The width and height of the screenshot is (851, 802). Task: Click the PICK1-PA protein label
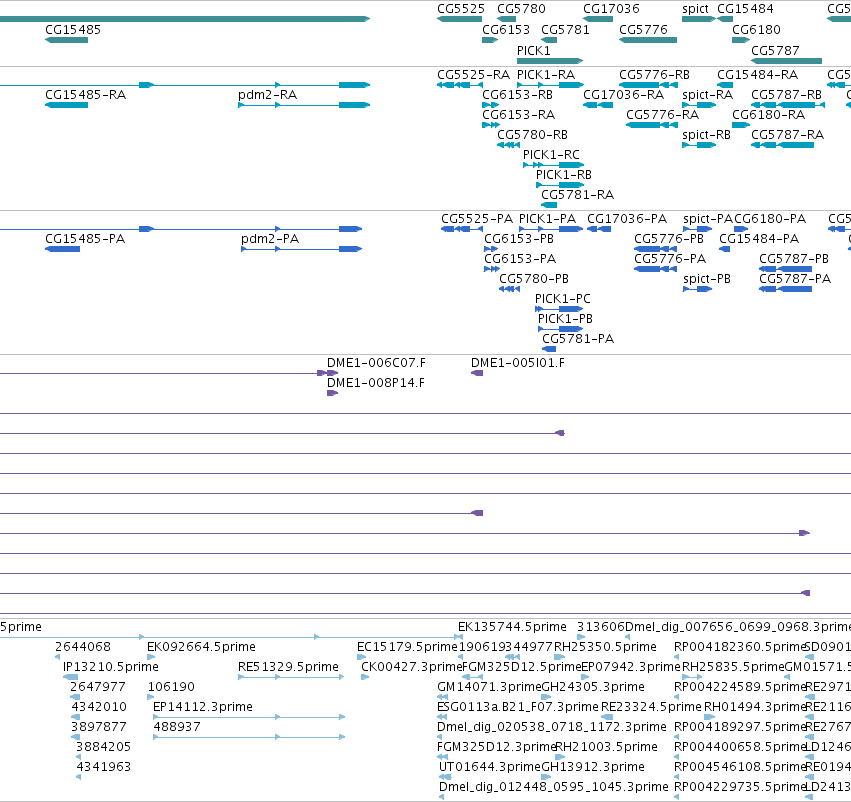(x=547, y=219)
